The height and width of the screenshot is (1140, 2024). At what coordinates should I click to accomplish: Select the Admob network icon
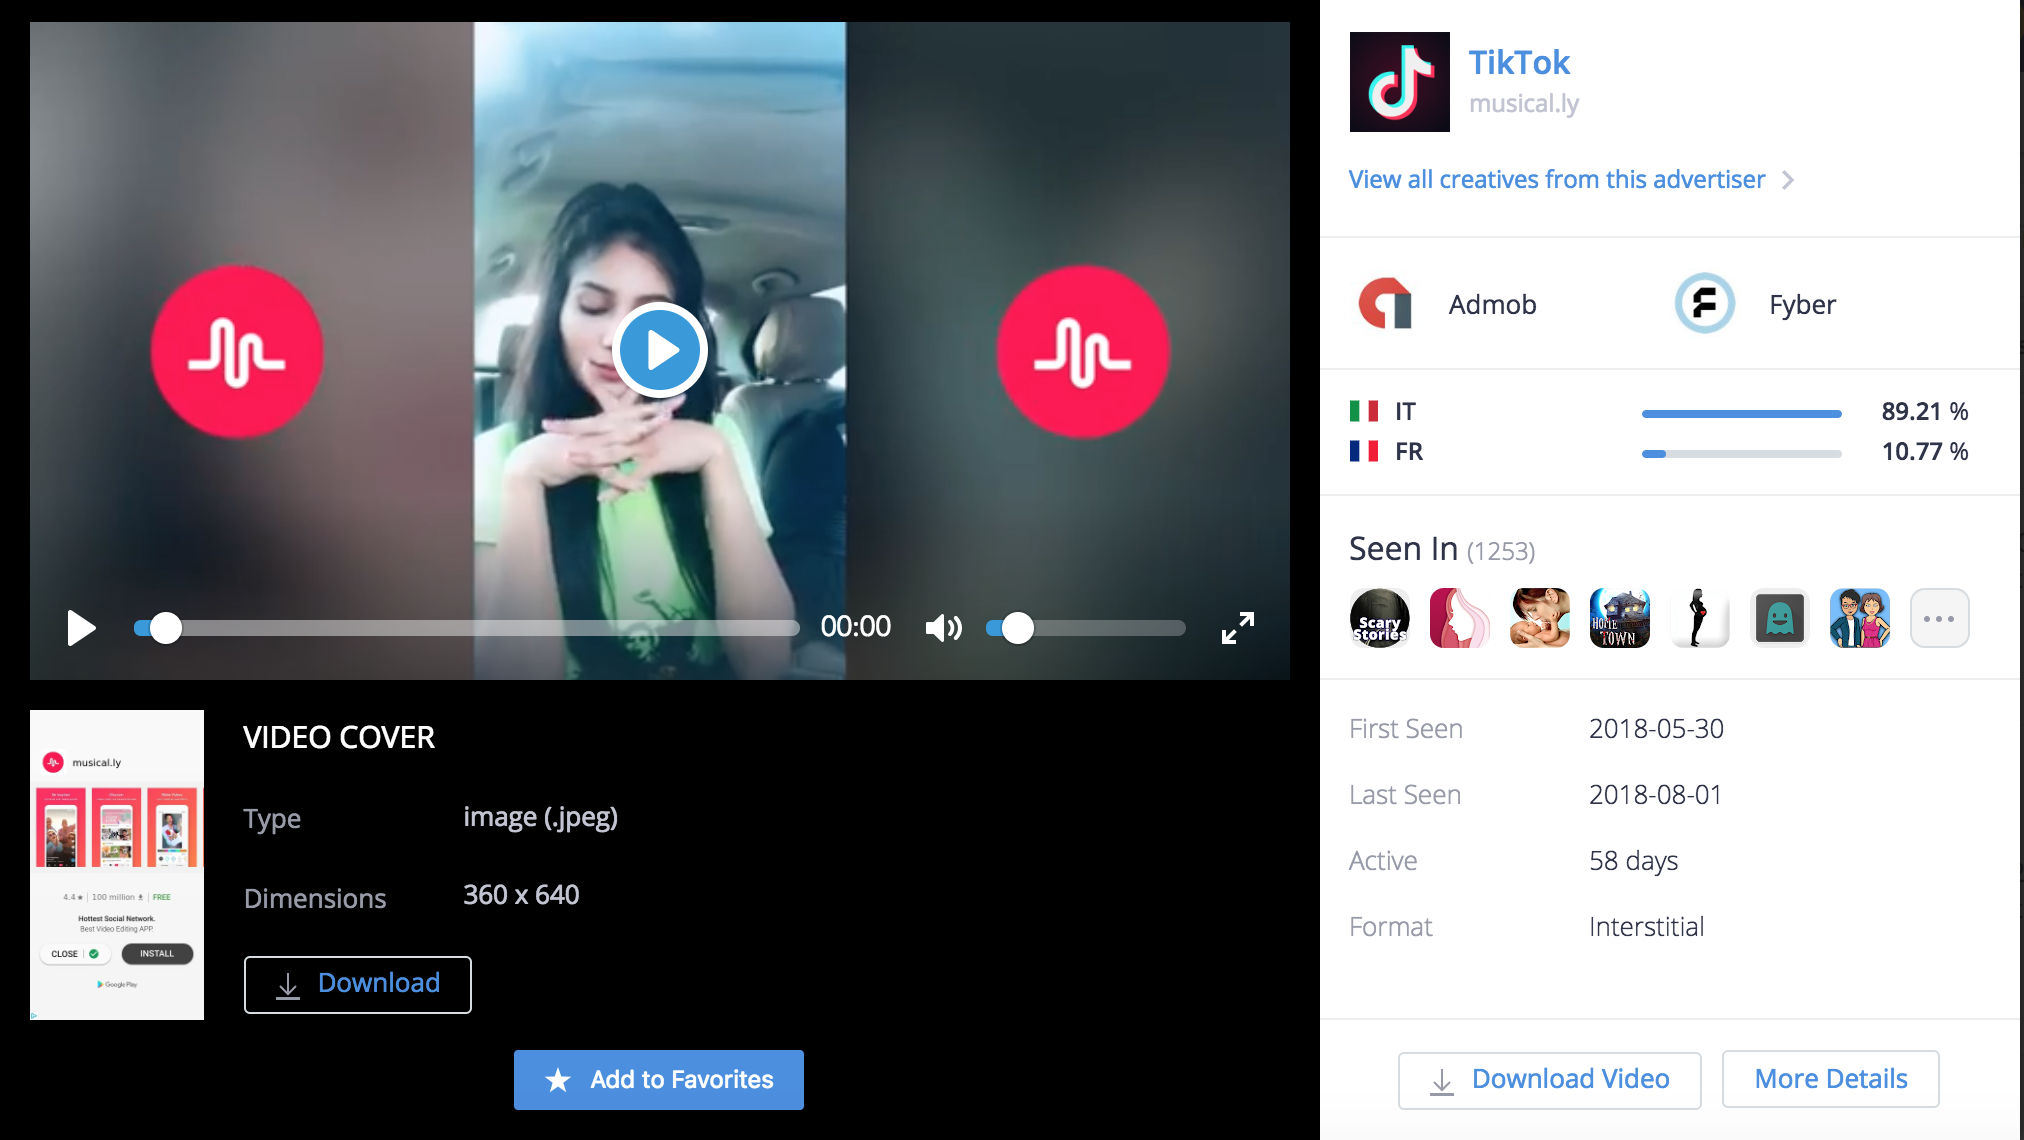click(x=1386, y=304)
